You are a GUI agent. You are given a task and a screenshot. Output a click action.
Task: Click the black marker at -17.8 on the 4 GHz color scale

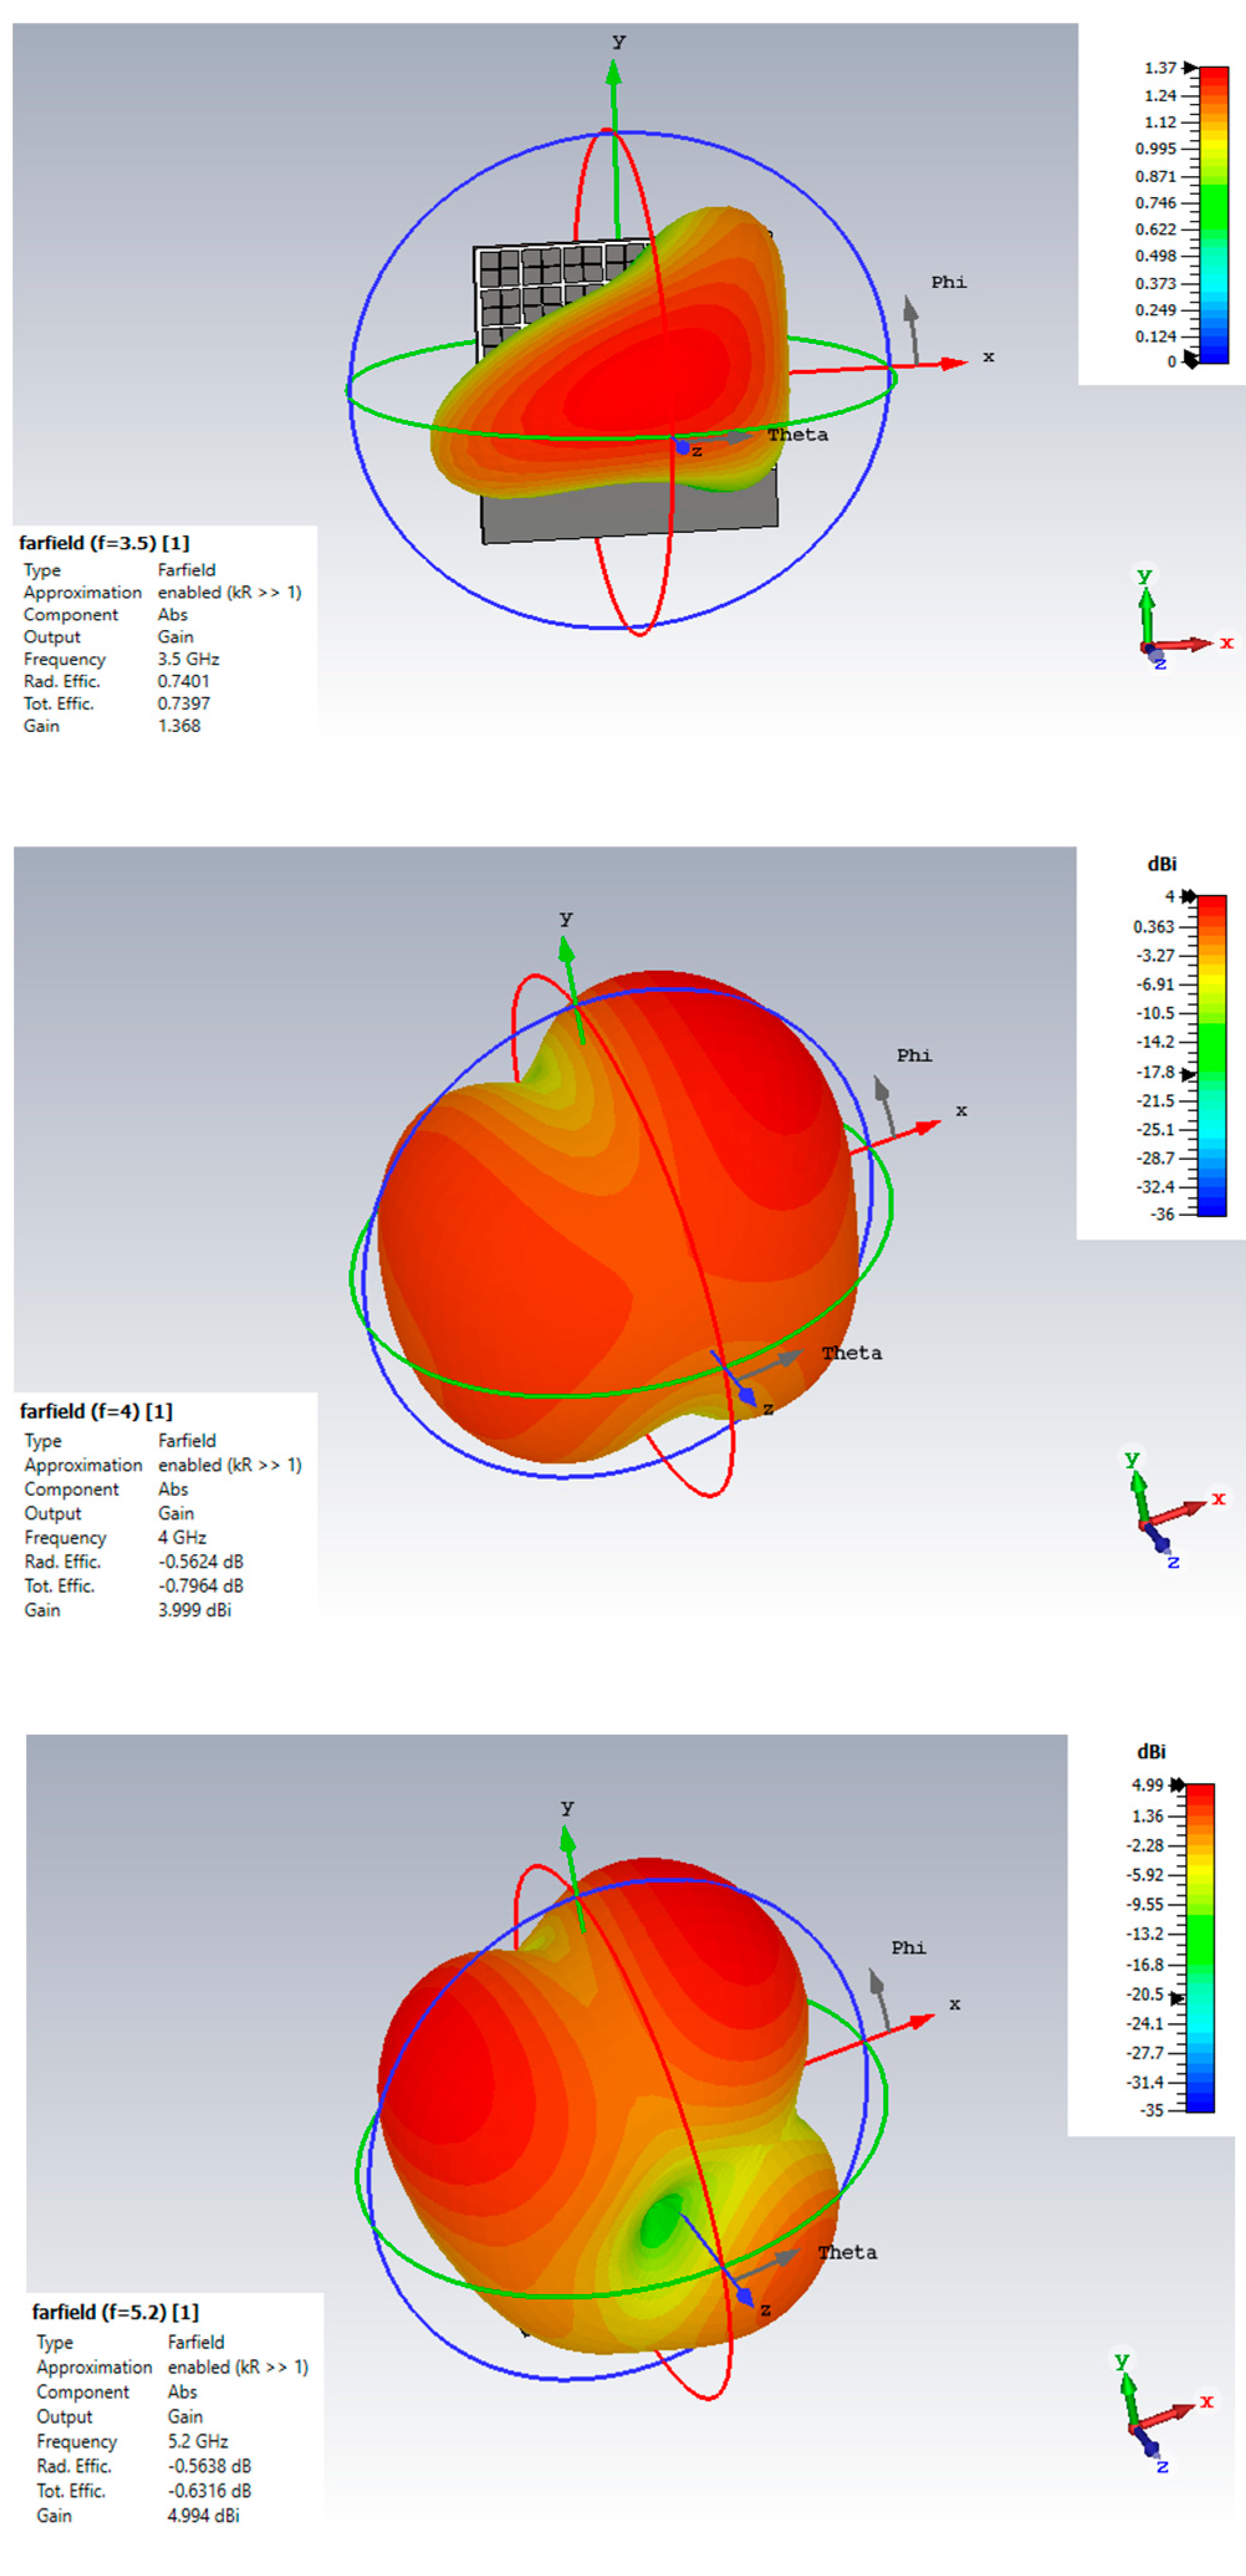[x=1187, y=1074]
